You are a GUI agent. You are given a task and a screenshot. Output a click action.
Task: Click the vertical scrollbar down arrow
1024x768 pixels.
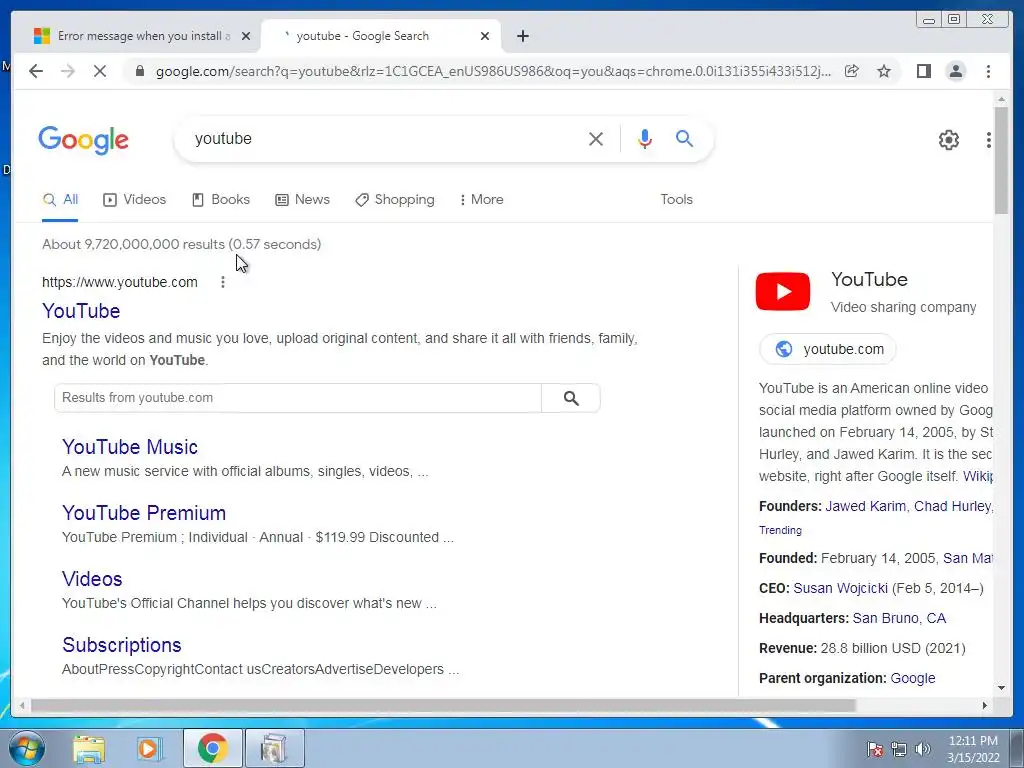1001,688
